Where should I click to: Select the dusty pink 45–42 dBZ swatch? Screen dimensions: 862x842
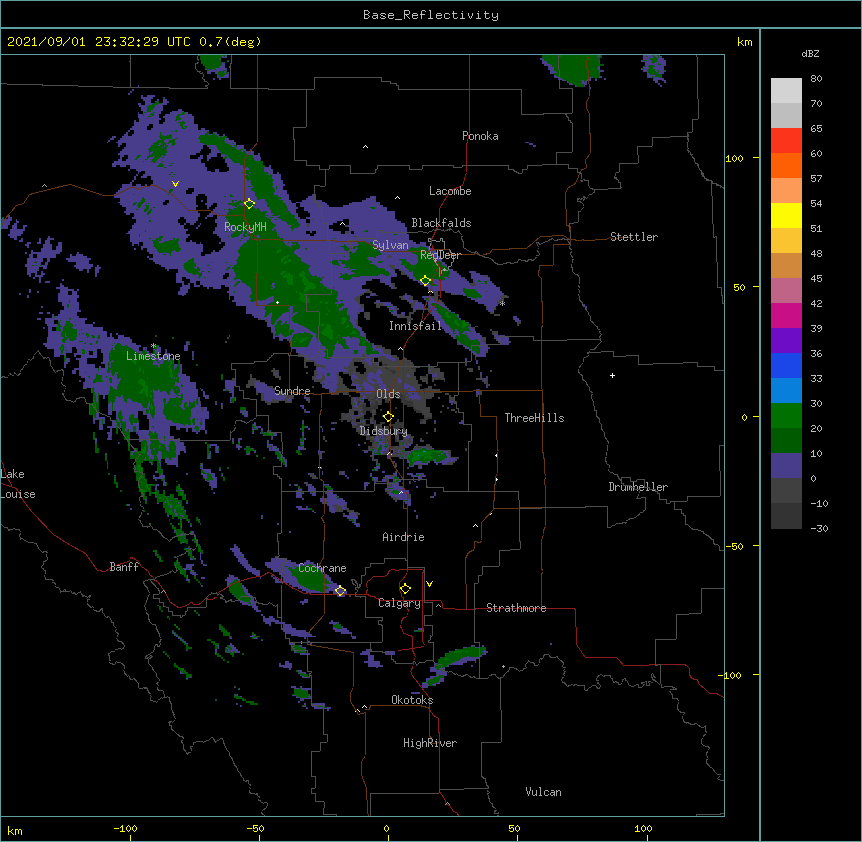click(786, 291)
